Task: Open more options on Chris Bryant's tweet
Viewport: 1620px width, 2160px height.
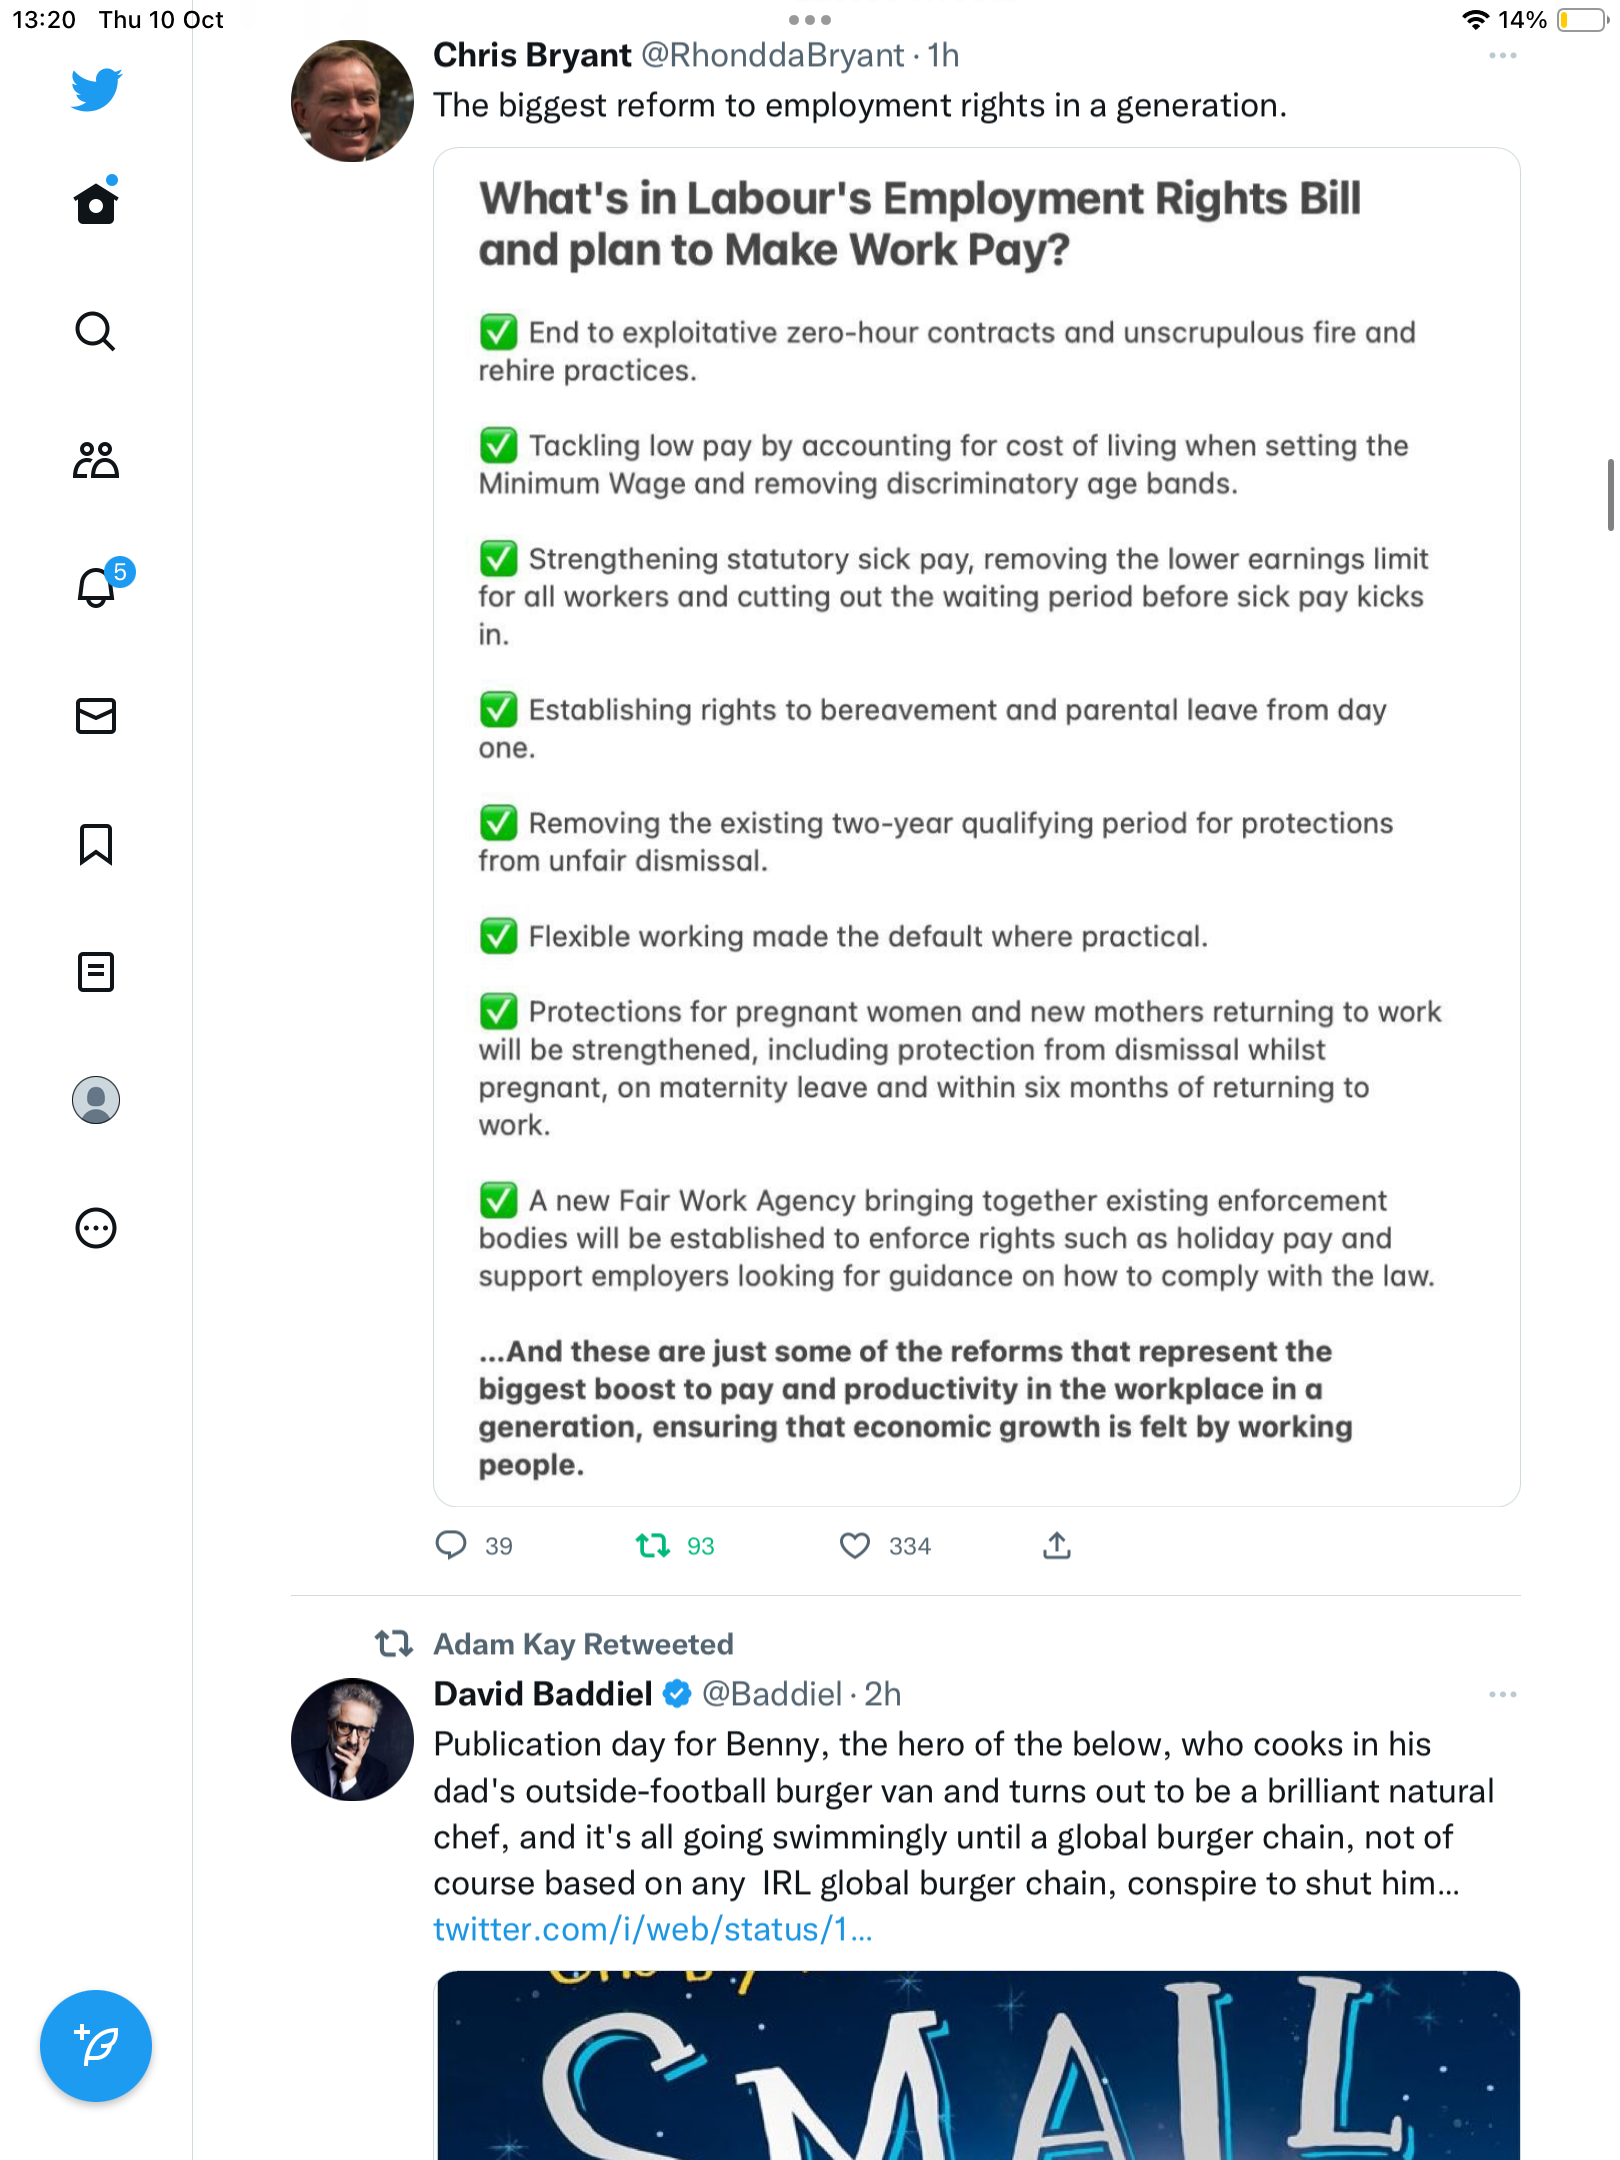Action: [1502, 56]
